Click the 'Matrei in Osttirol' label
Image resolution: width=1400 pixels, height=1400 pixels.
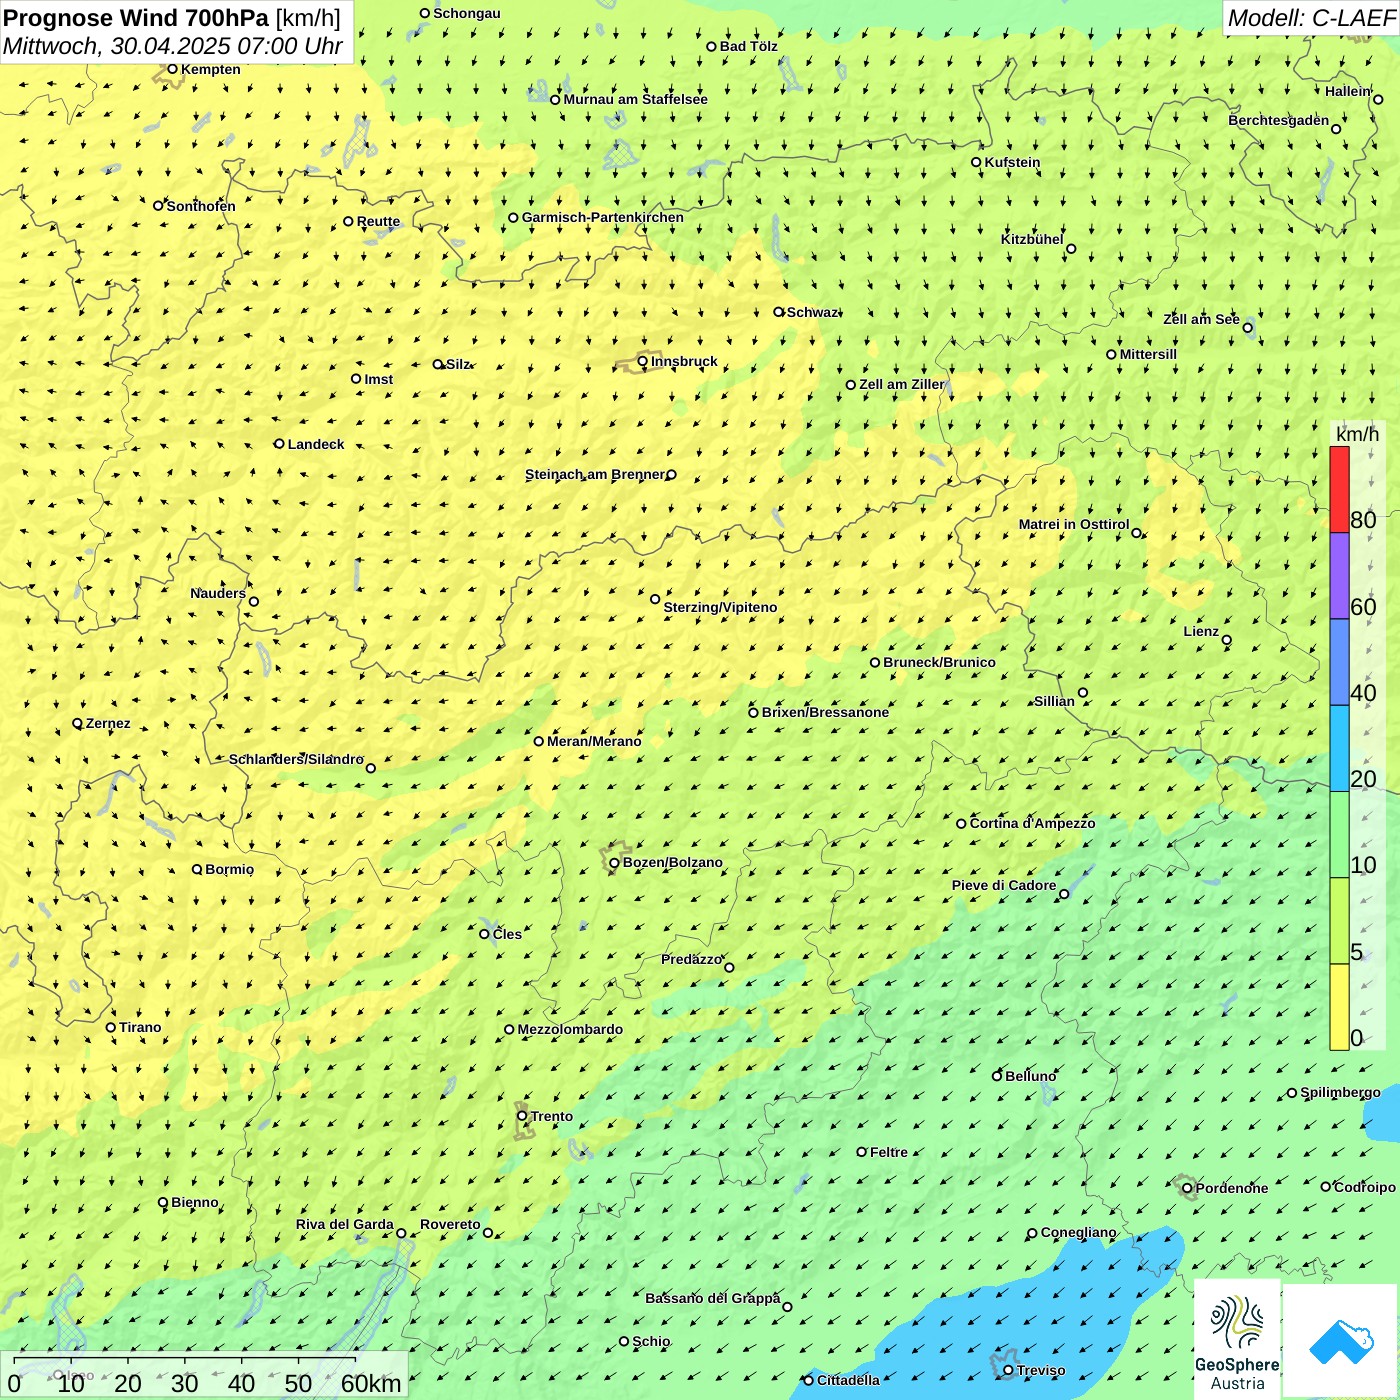coord(1074,524)
